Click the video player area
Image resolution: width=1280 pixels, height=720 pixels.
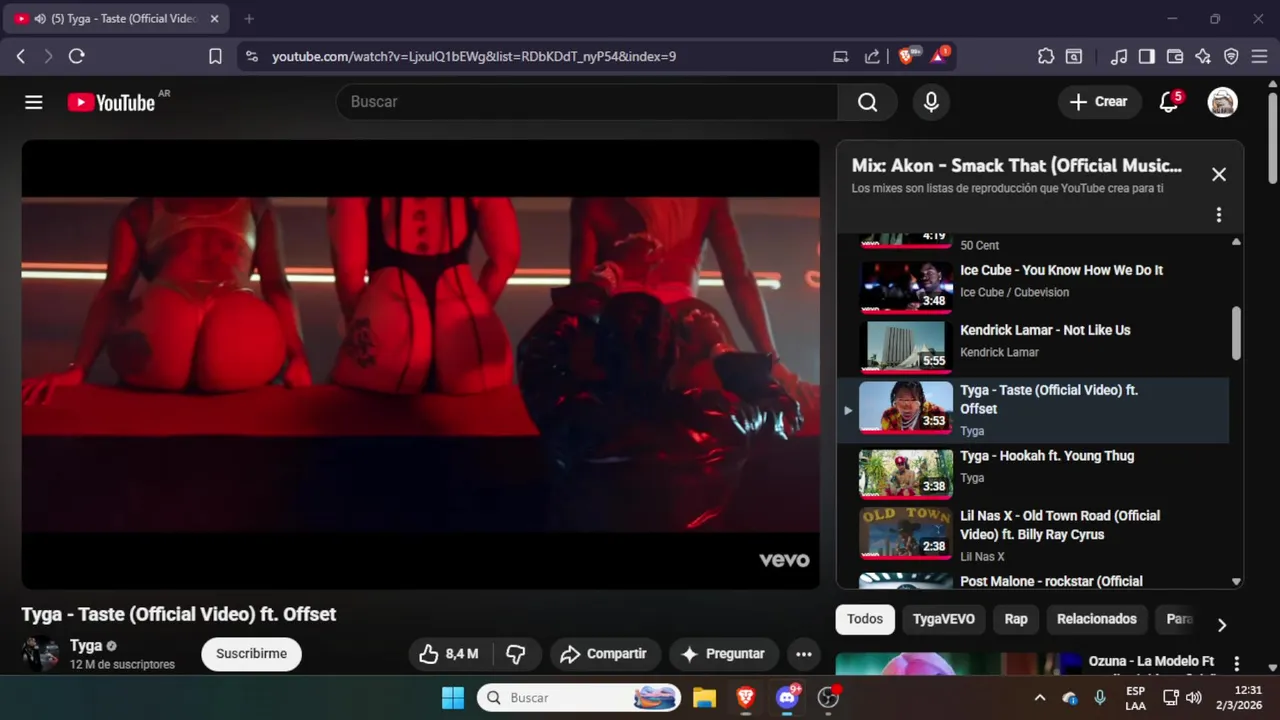click(421, 364)
